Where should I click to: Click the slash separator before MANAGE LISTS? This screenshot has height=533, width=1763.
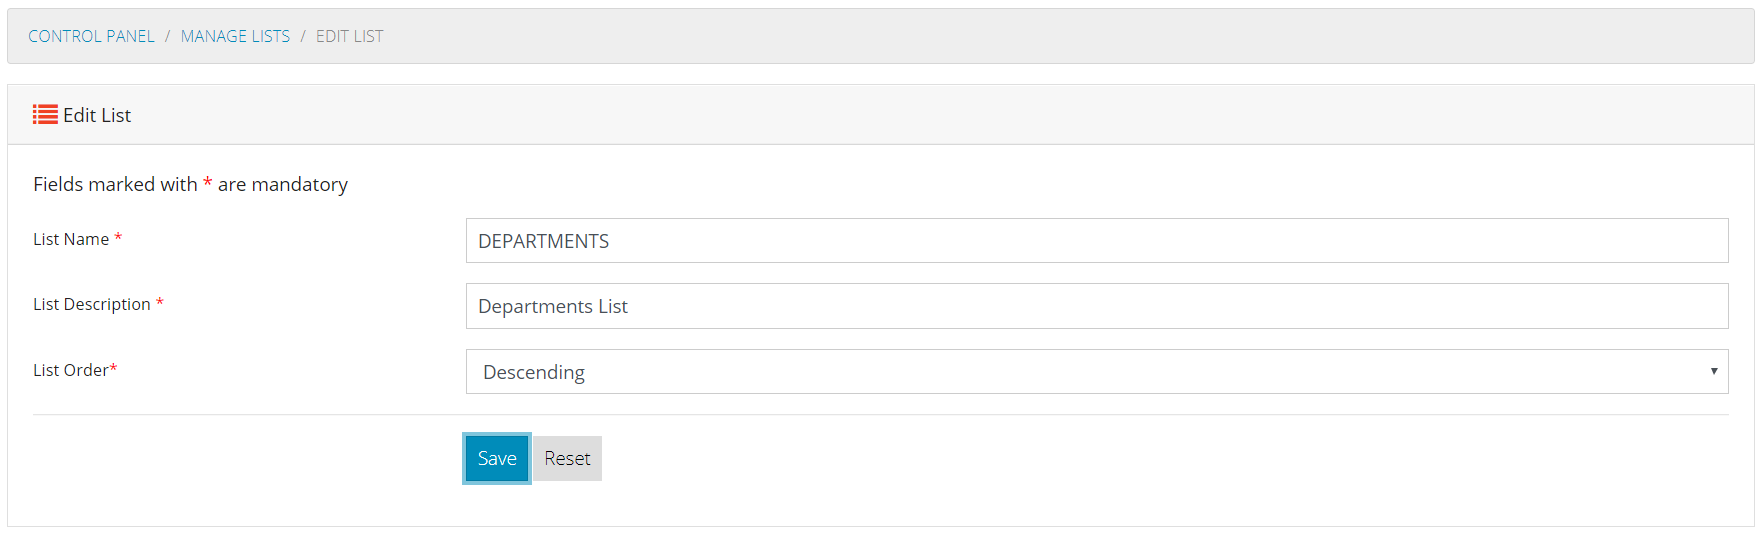(x=168, y=36)
